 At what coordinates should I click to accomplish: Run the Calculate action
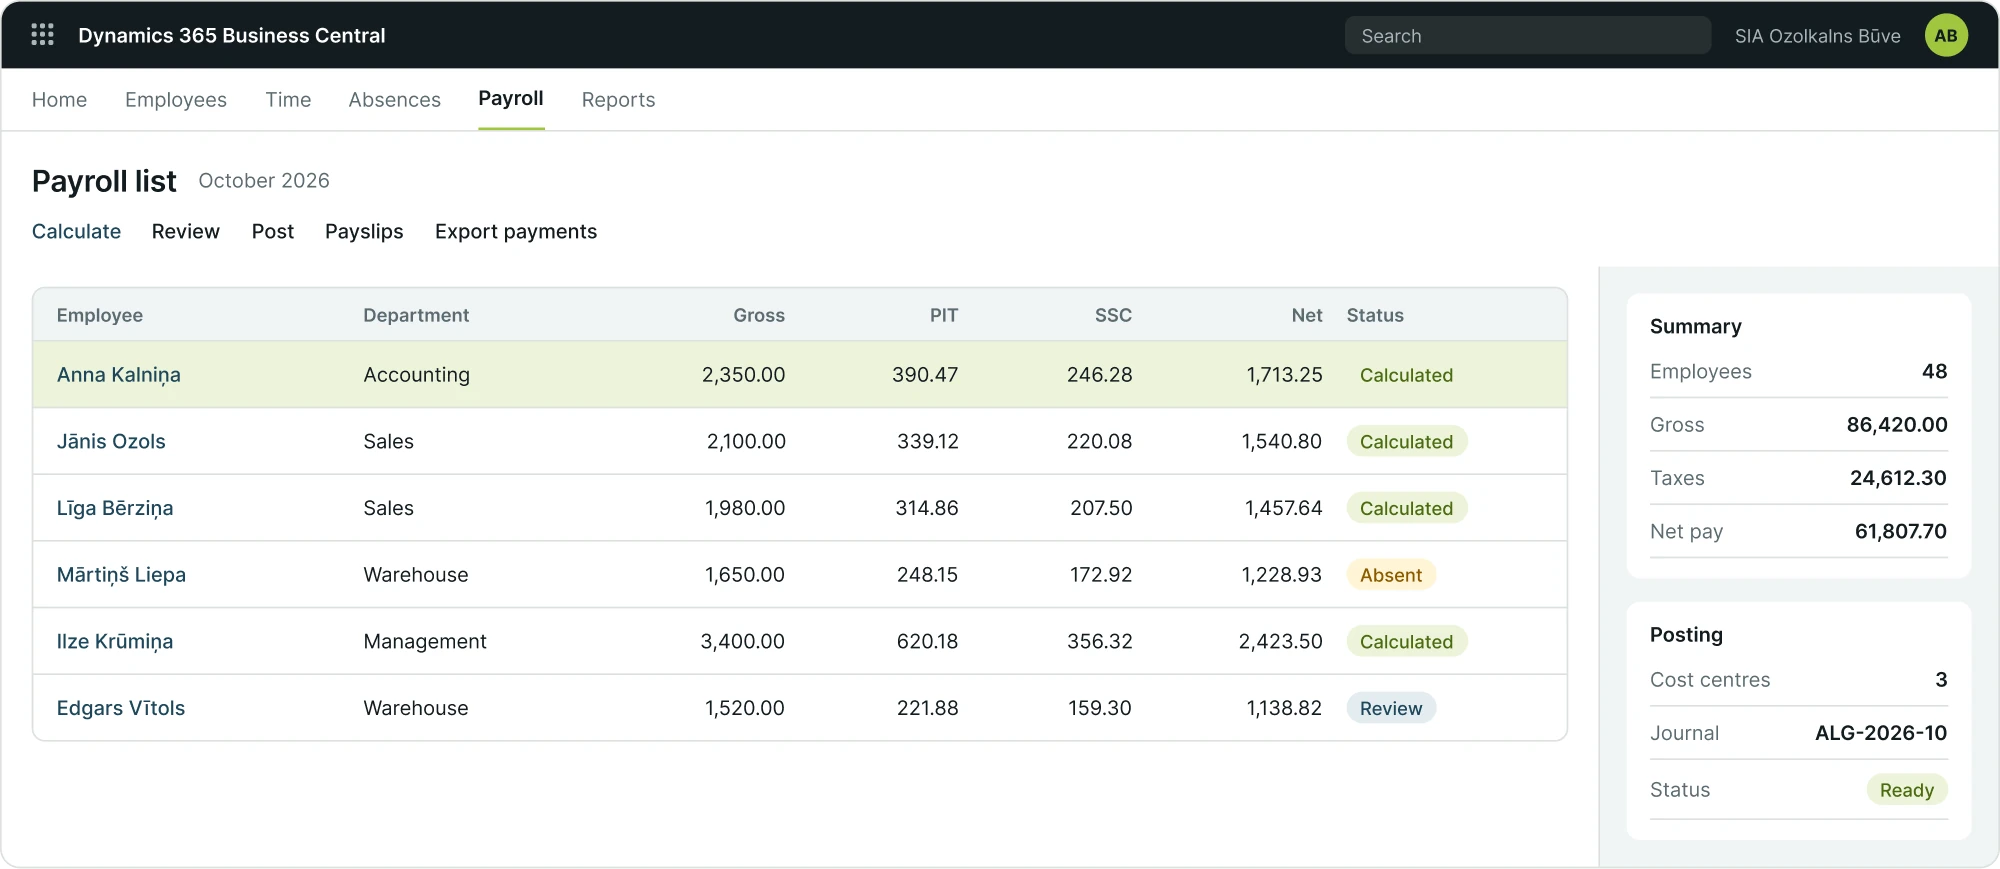coord(76,231)
